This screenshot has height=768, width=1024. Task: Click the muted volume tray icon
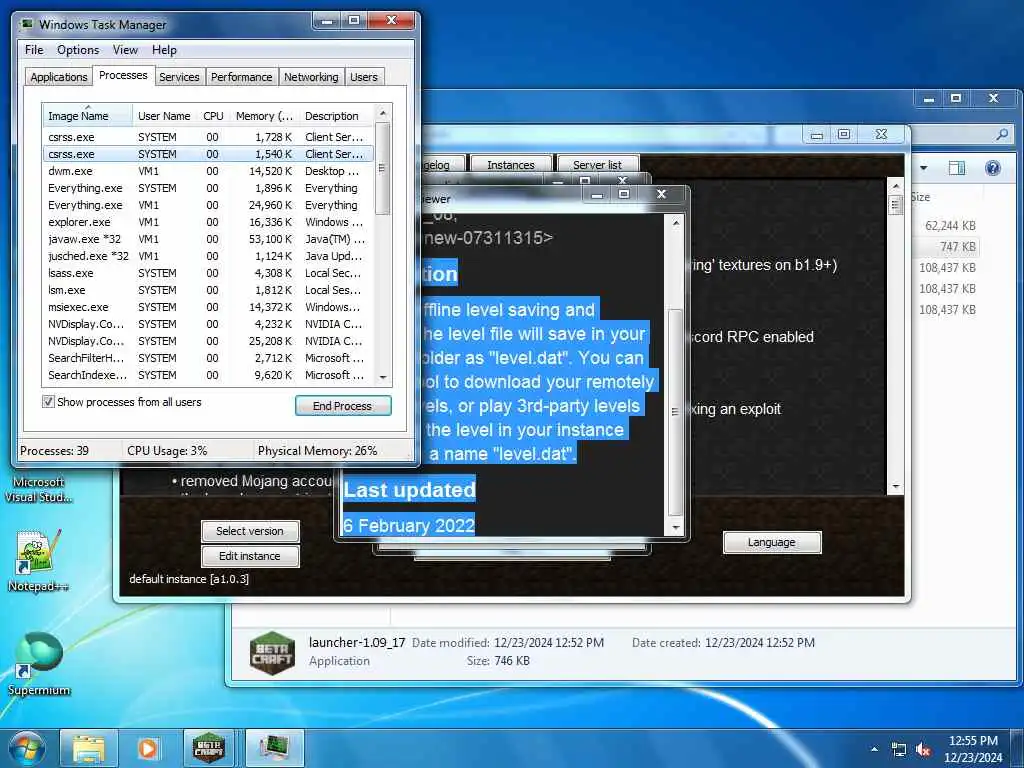pyautogui.click(x=923, y=750)
